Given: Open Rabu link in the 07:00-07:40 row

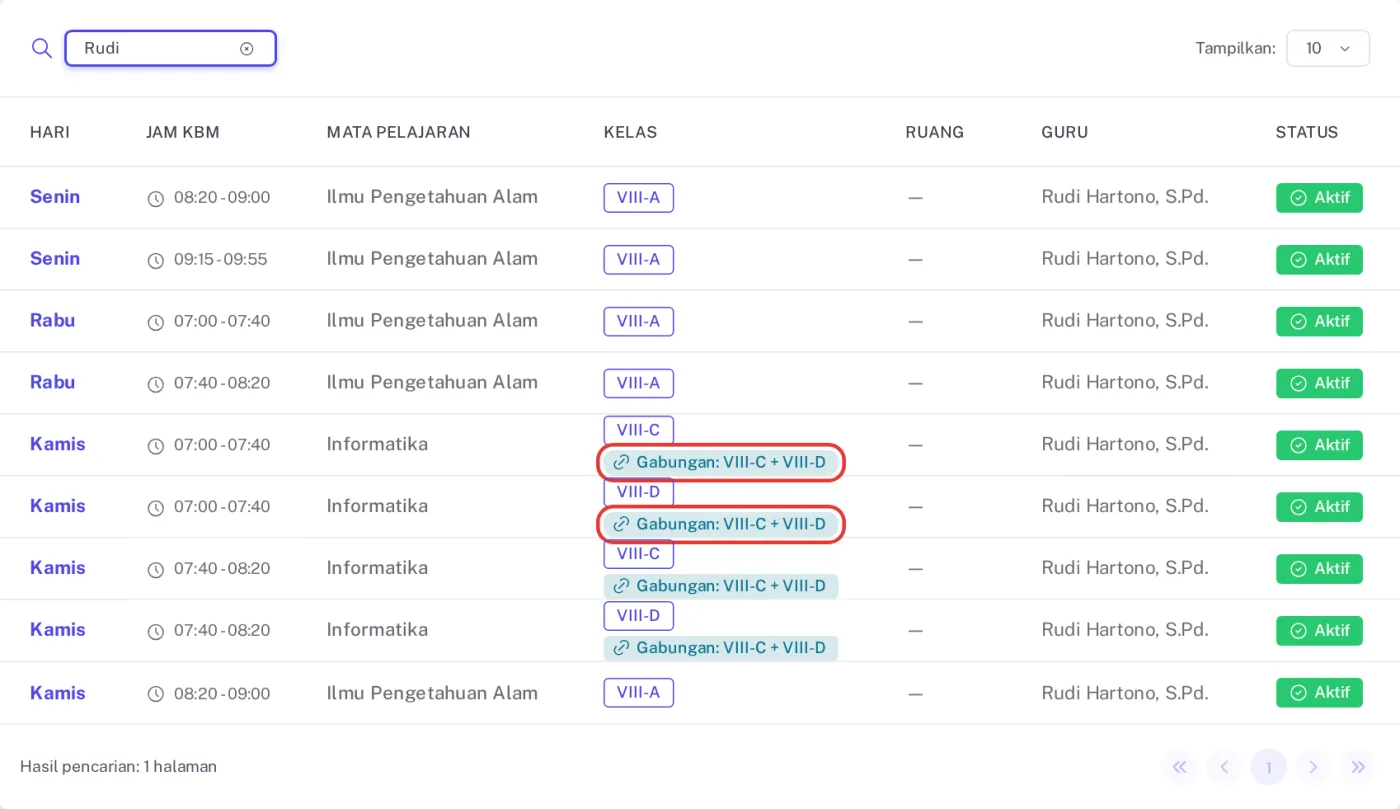Looking at the screenshot, I should click(52, 321).
